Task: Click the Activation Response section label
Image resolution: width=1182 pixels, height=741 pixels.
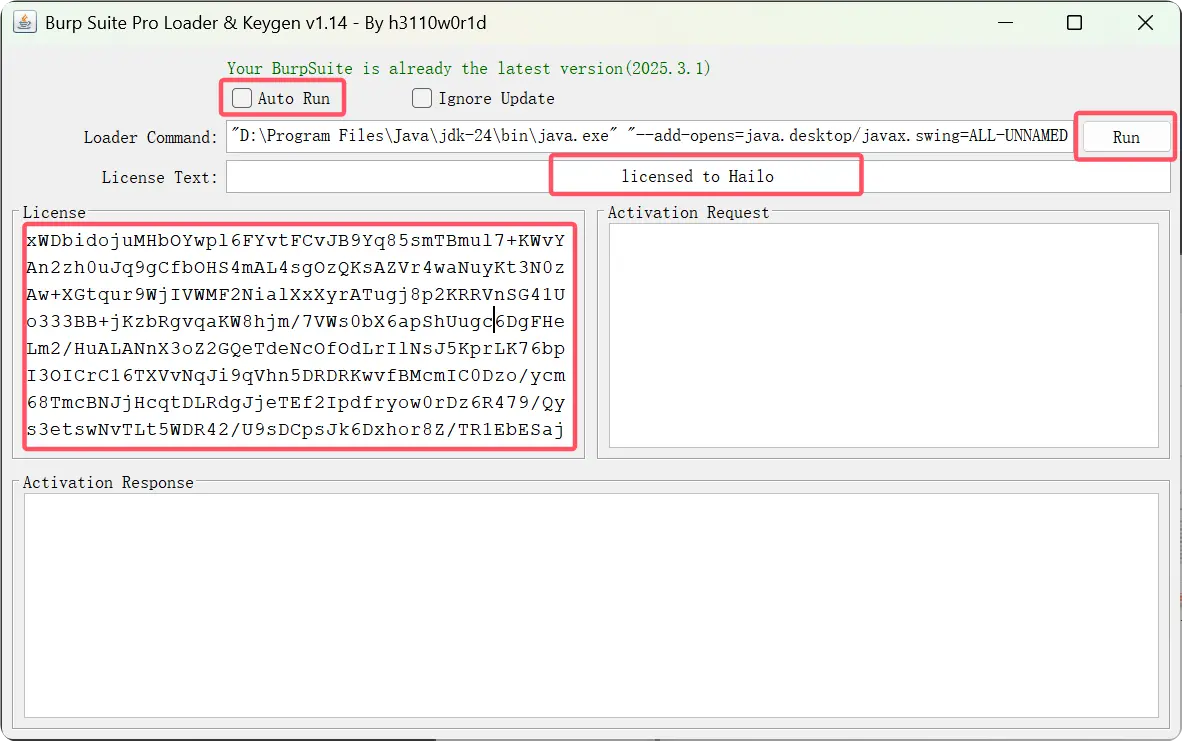Action: [107, 482]
